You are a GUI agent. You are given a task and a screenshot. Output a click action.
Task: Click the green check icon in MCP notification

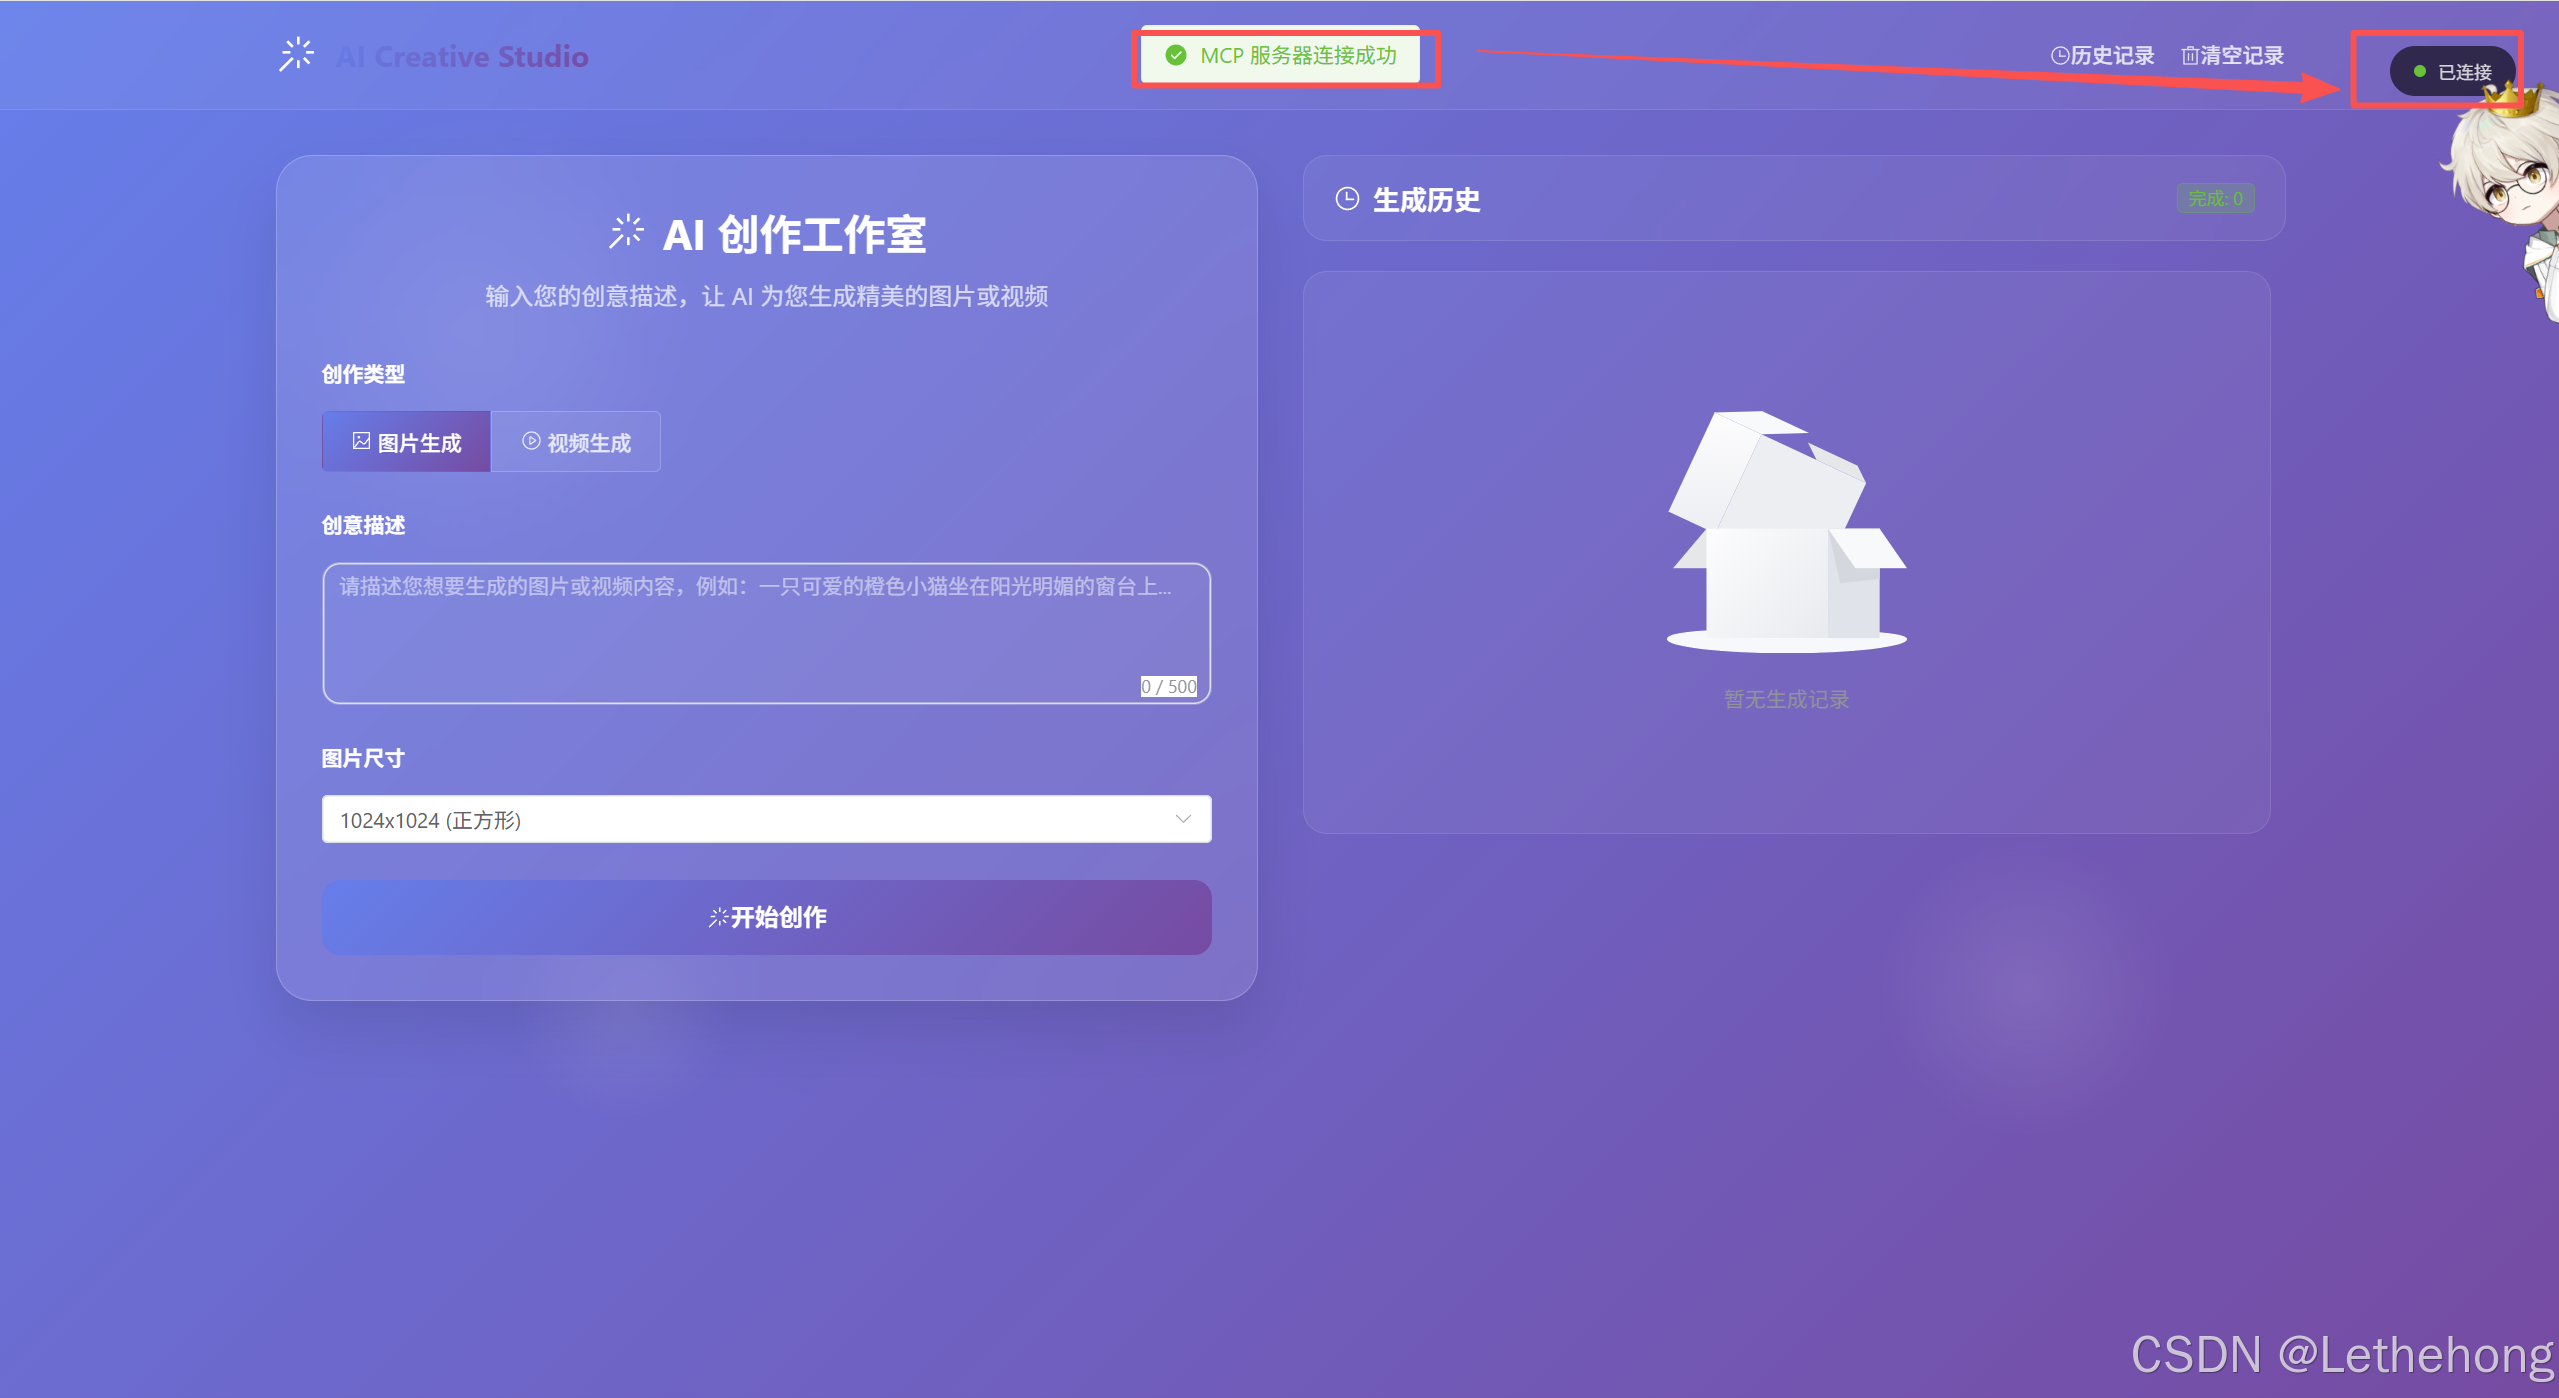click(1176, 56)
